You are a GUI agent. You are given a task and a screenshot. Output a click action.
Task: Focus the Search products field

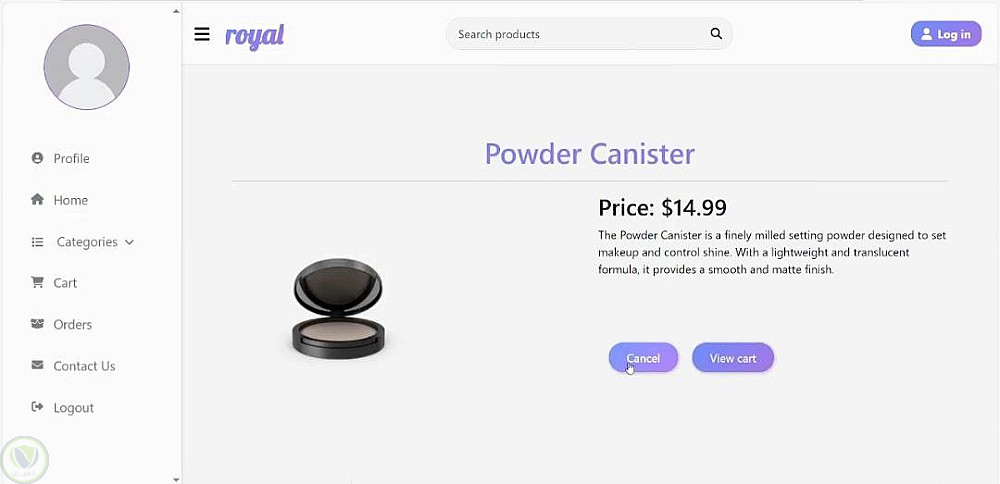click(580, 34)
